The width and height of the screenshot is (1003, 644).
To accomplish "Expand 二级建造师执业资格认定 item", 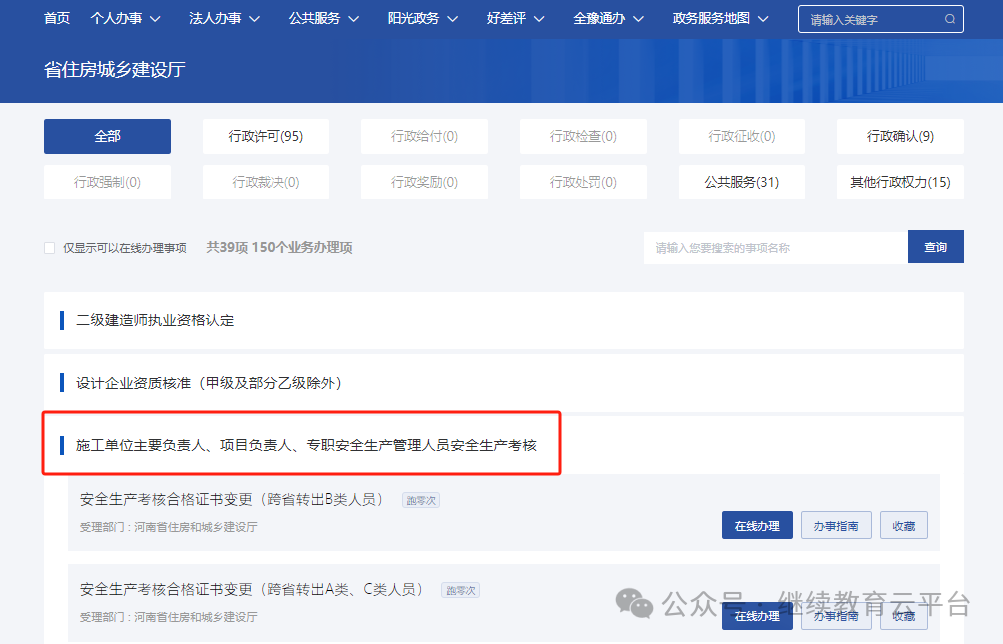I will 503,320.
